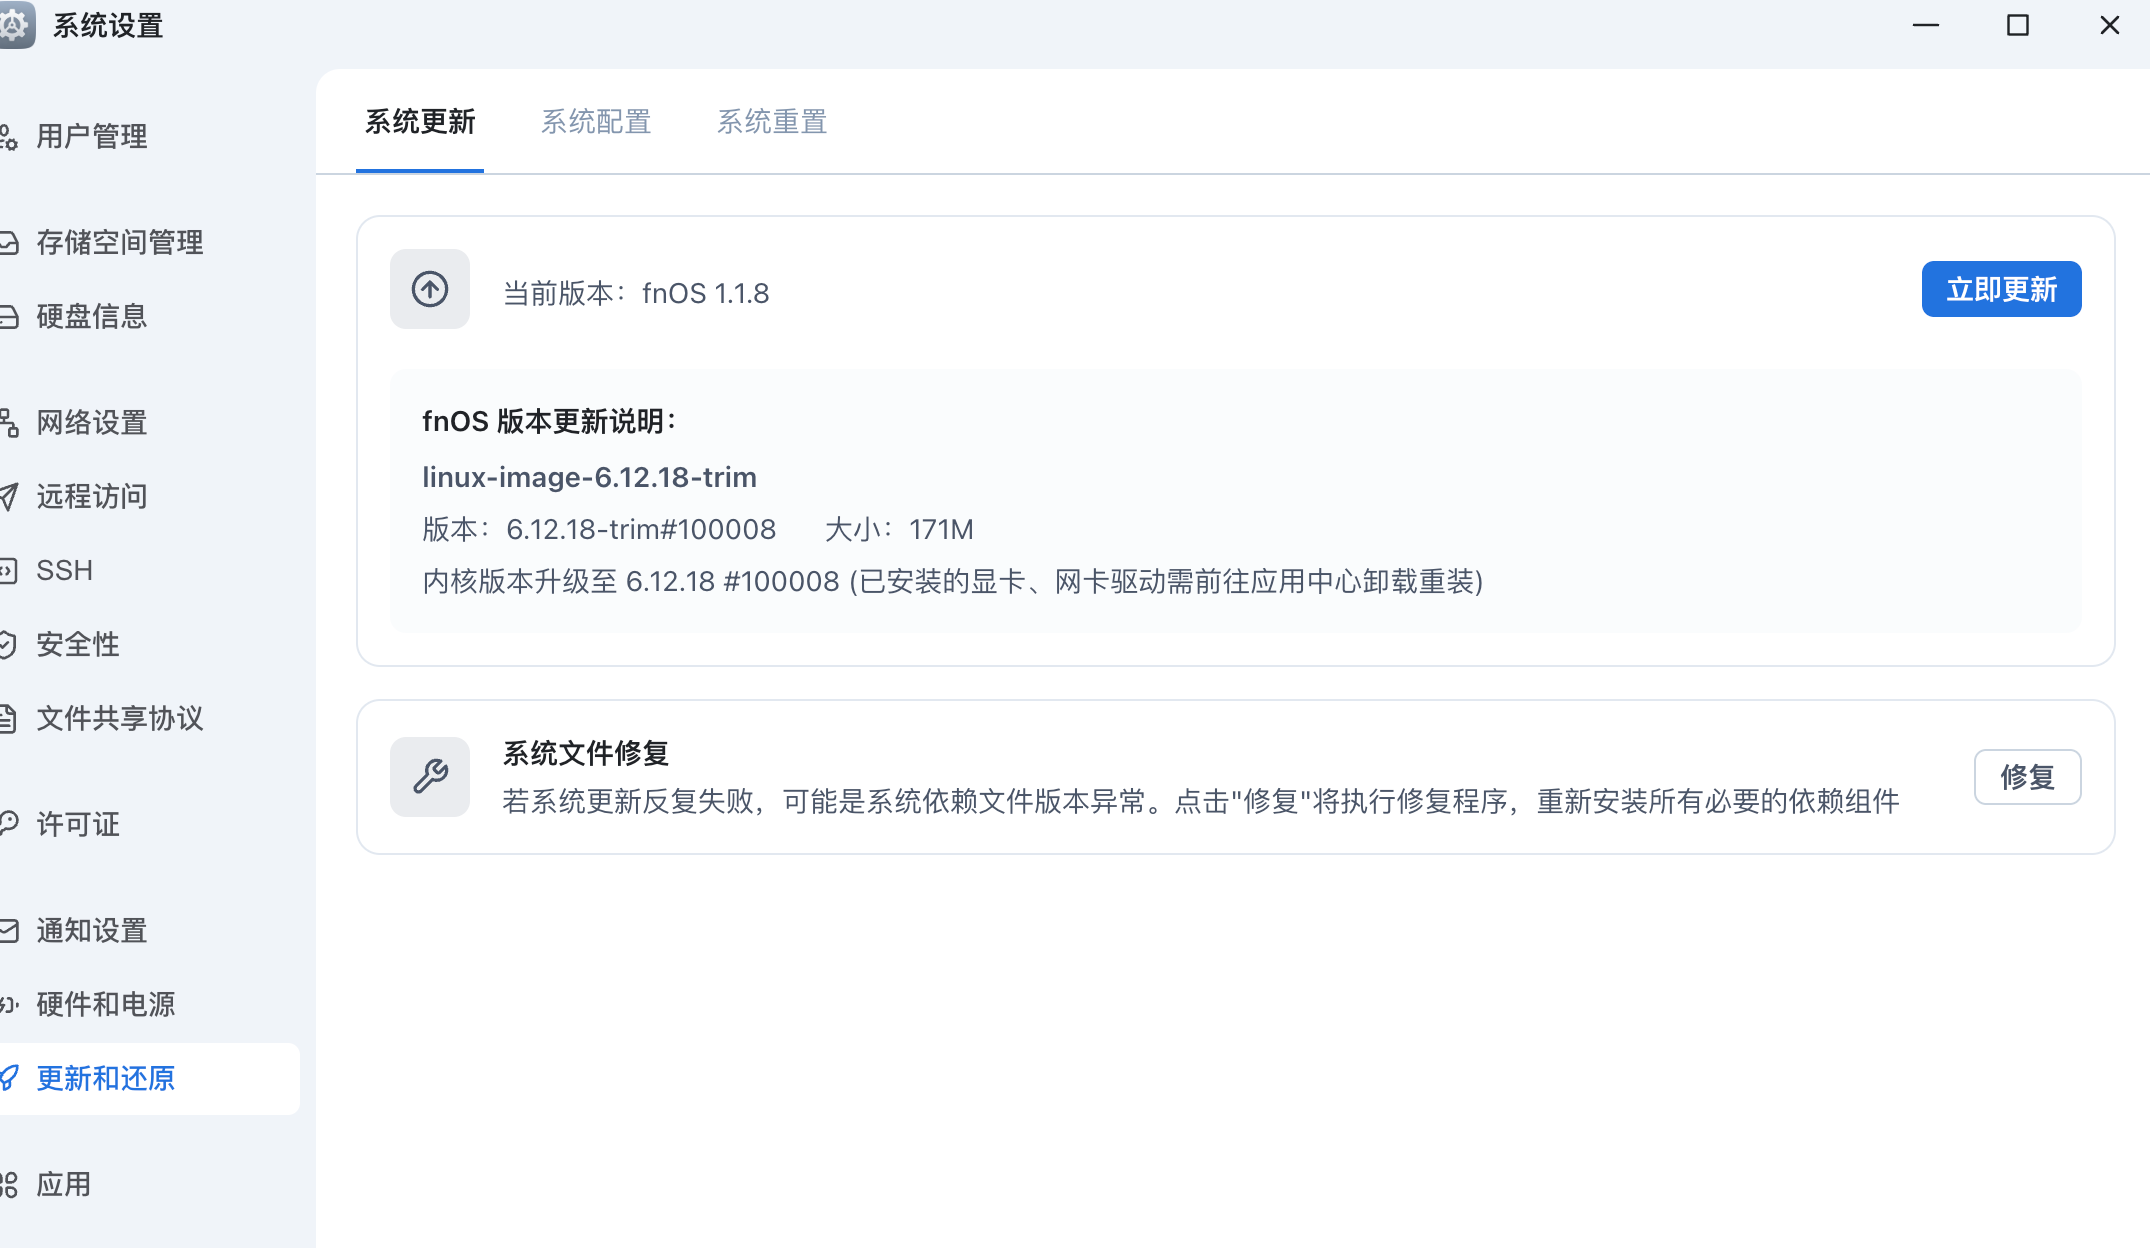Open 文件共享协议 settings
This screenshot has height=1248, width=2150.
119,718
